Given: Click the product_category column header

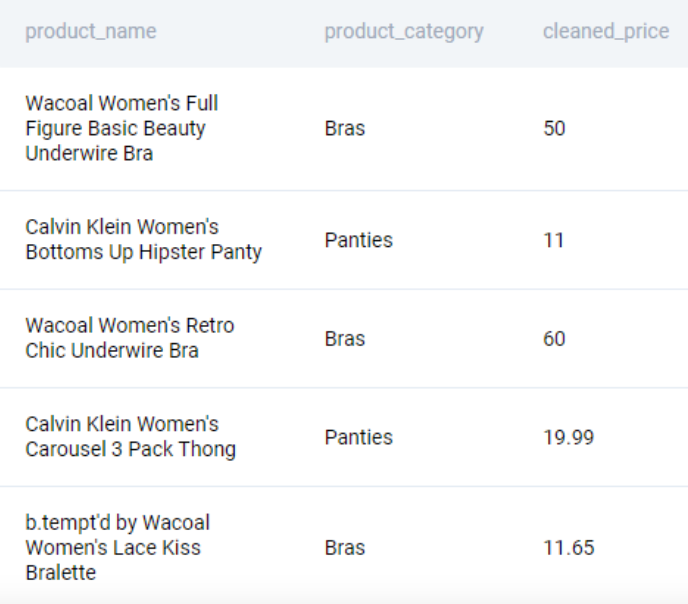Looking at the screenshot, I should [x=403, y=31].
